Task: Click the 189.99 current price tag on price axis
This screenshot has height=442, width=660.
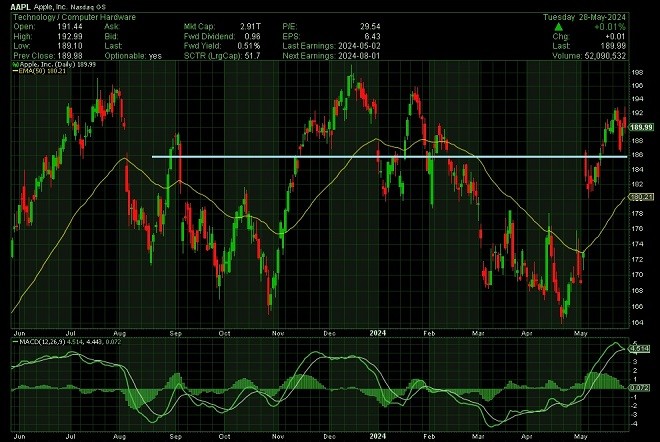Action: pyautogui.click(x=641, y=127)
